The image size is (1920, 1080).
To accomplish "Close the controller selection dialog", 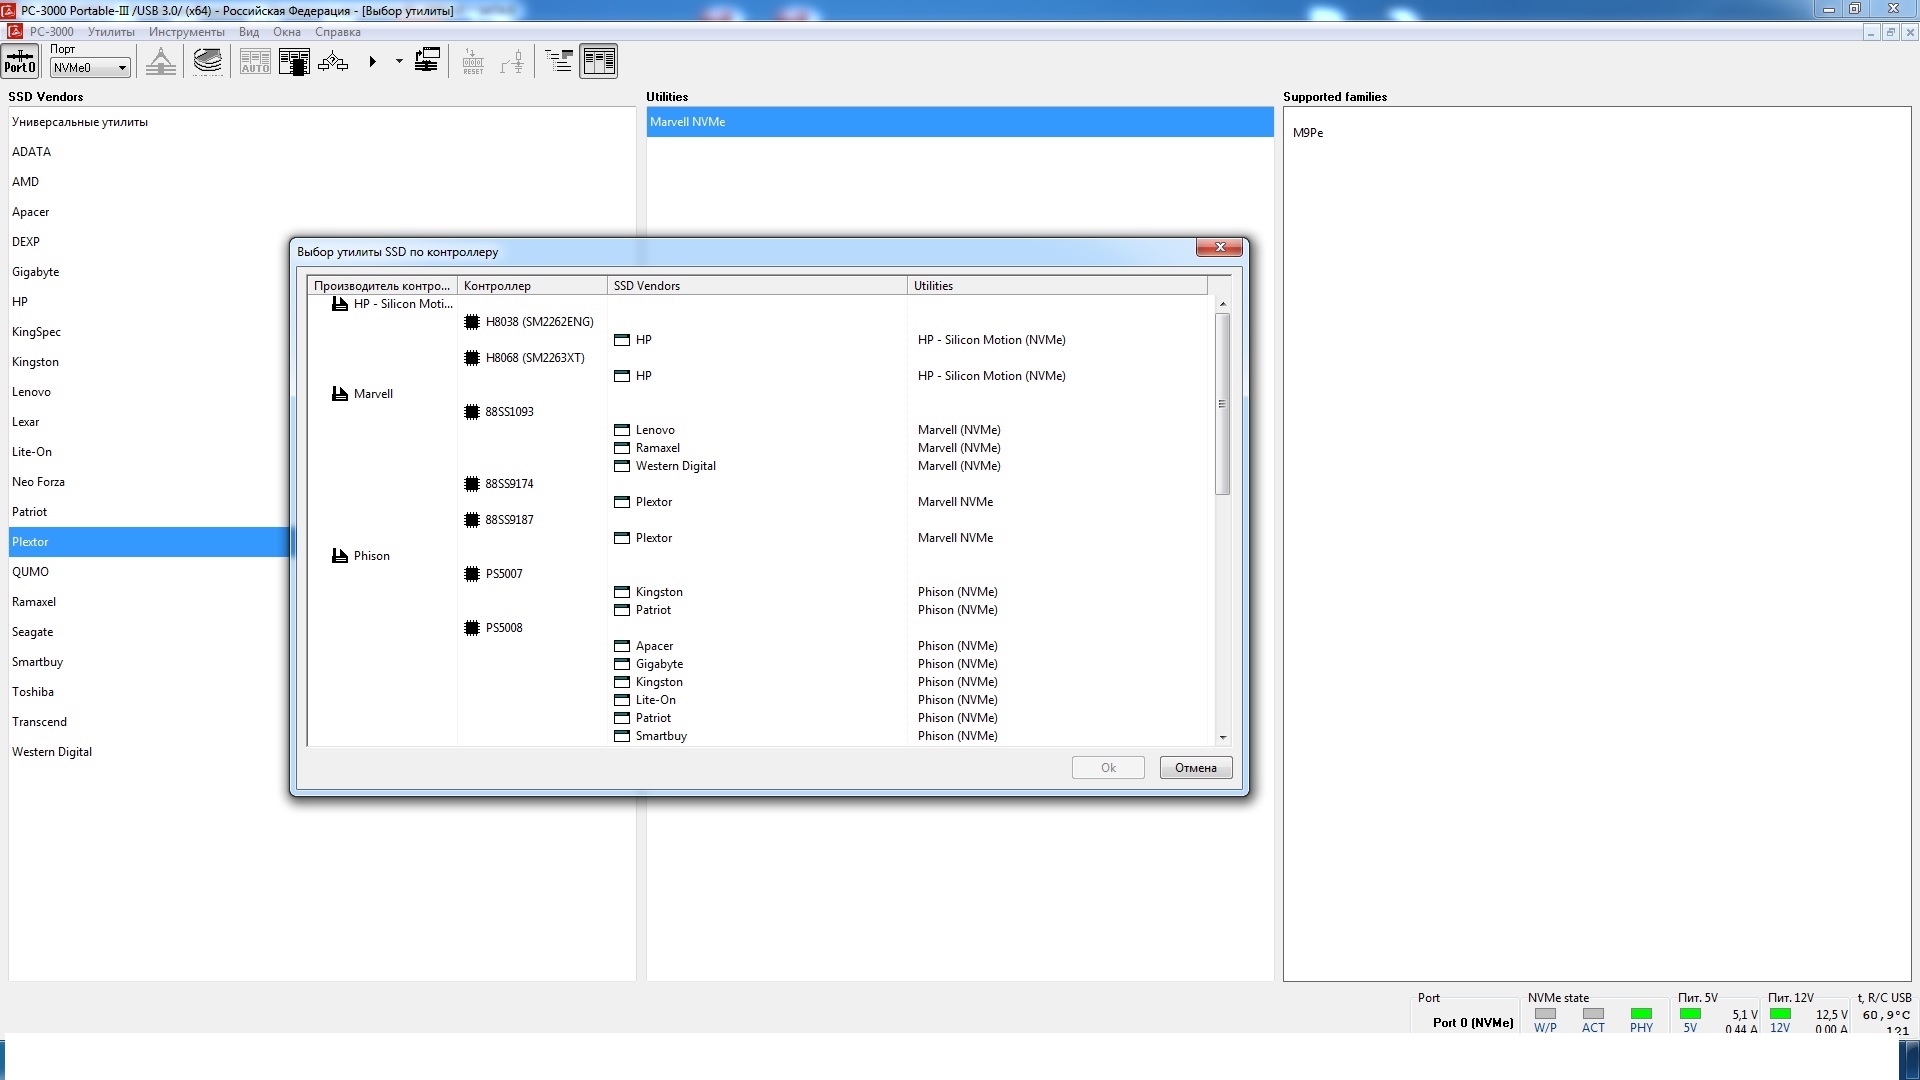I will (x=1219, y=247).
